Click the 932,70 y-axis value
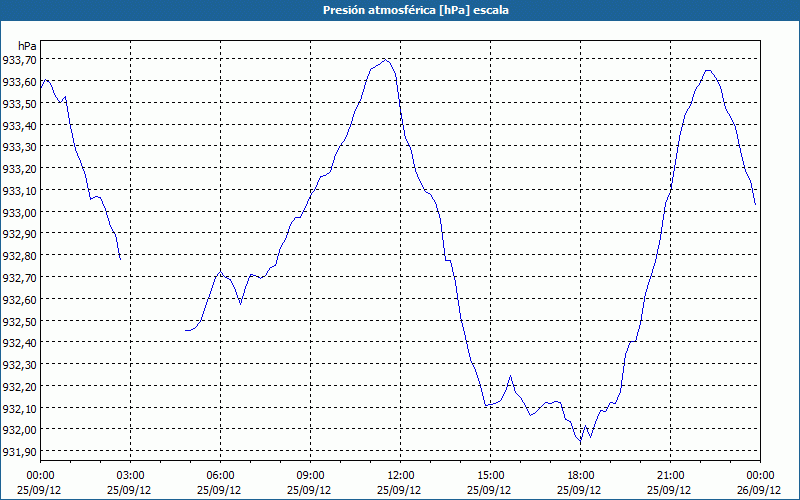 [19, 277]
